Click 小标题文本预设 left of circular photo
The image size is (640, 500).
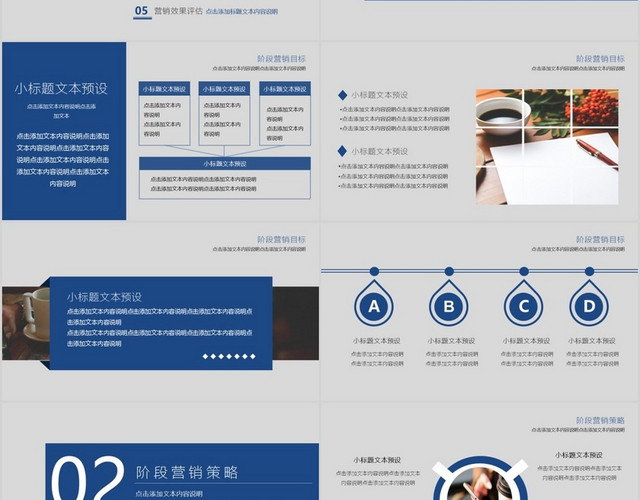tap(377, 460)
